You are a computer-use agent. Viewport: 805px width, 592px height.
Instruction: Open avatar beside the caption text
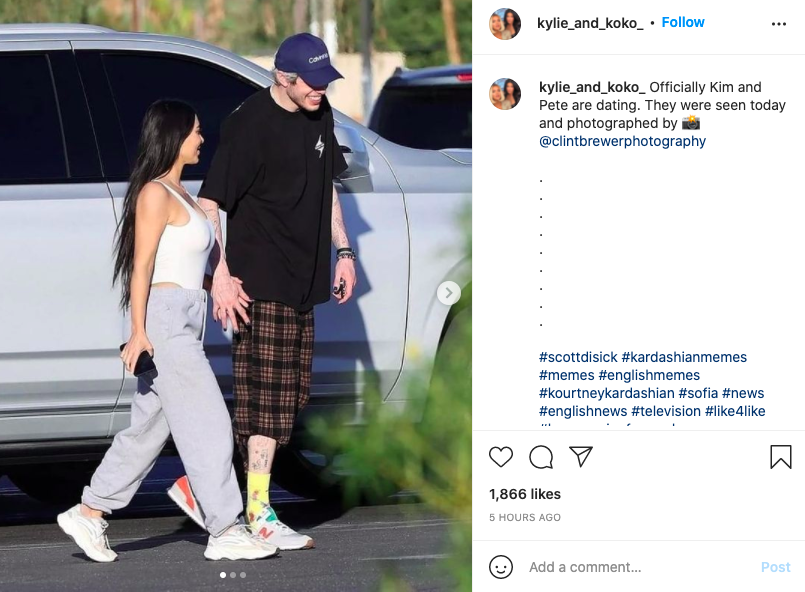coord(505,94)
